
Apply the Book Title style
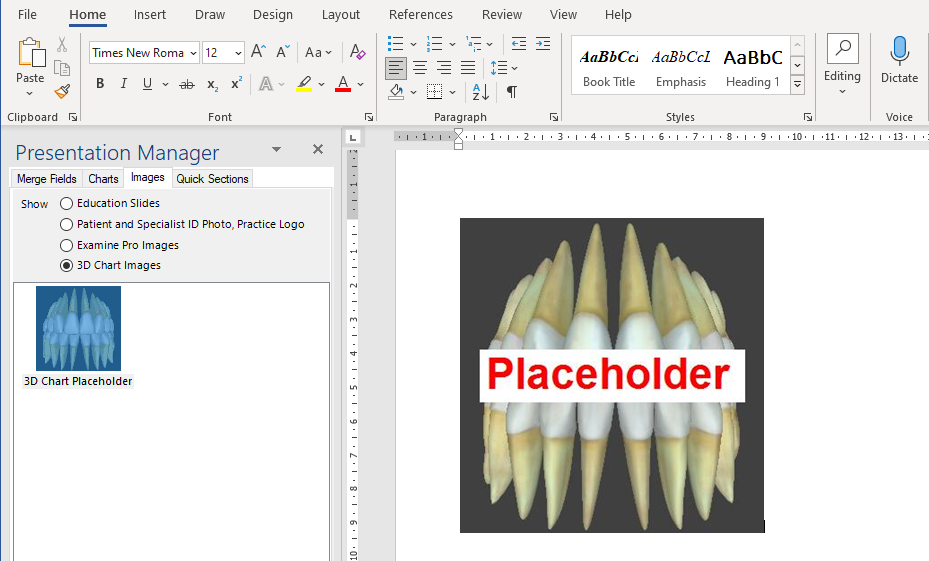click(609, 67)
